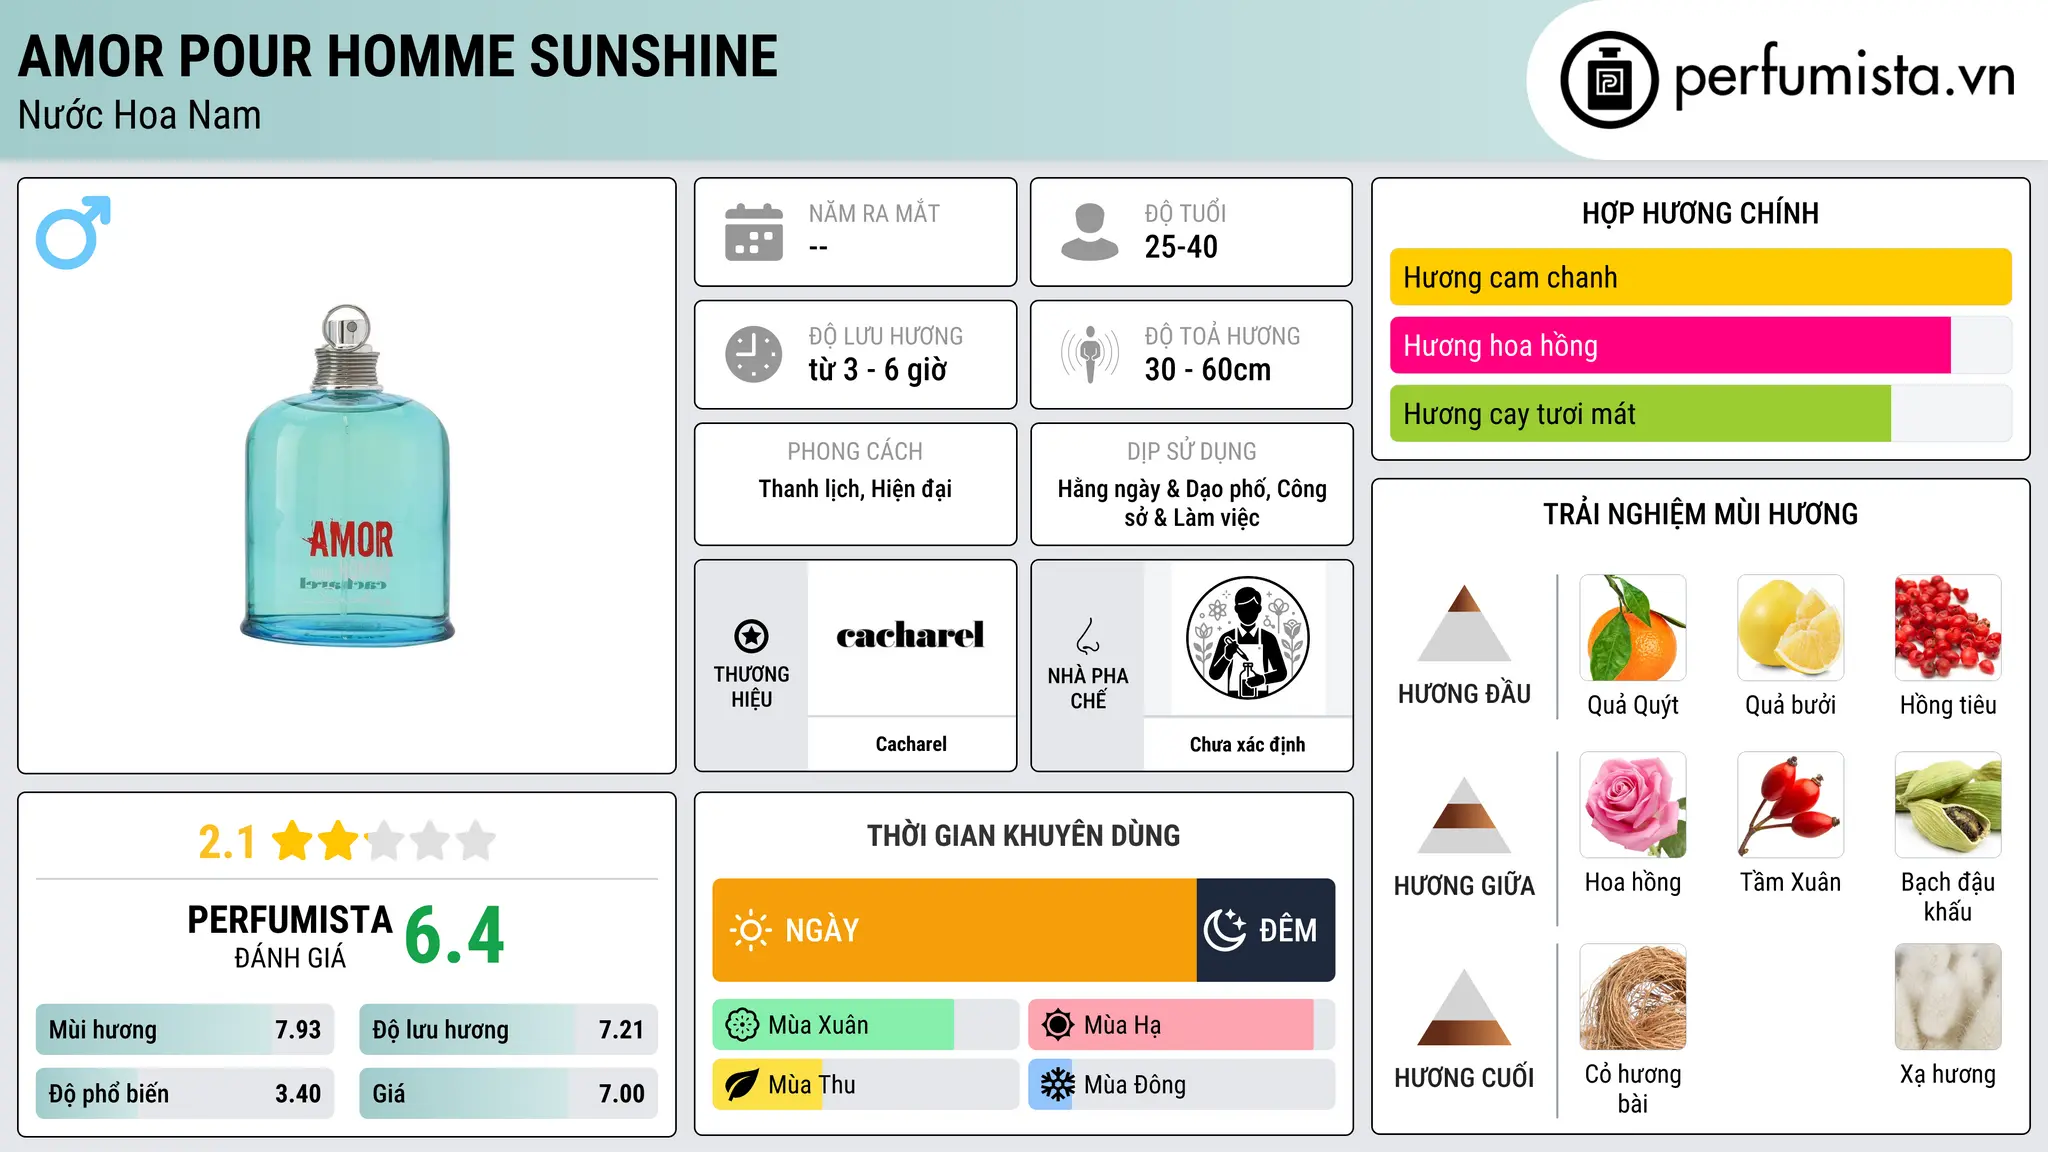The width and height of the screenshot is (2048, 1152).
Task: Click the green 6.4 Perfumista score
Action: pyautogui.click(x=454, y=936)
